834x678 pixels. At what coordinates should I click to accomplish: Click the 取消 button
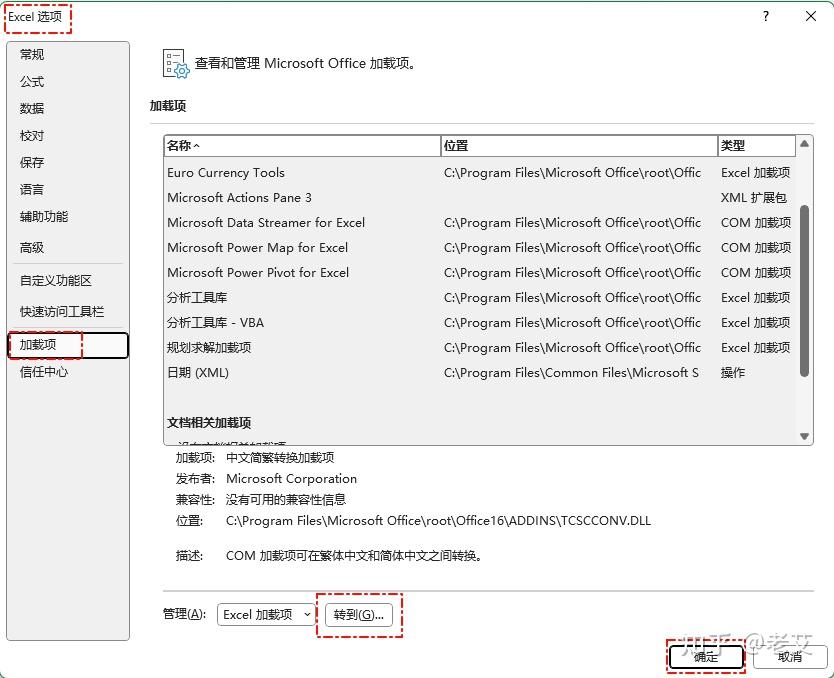click(x=791, y=657)
